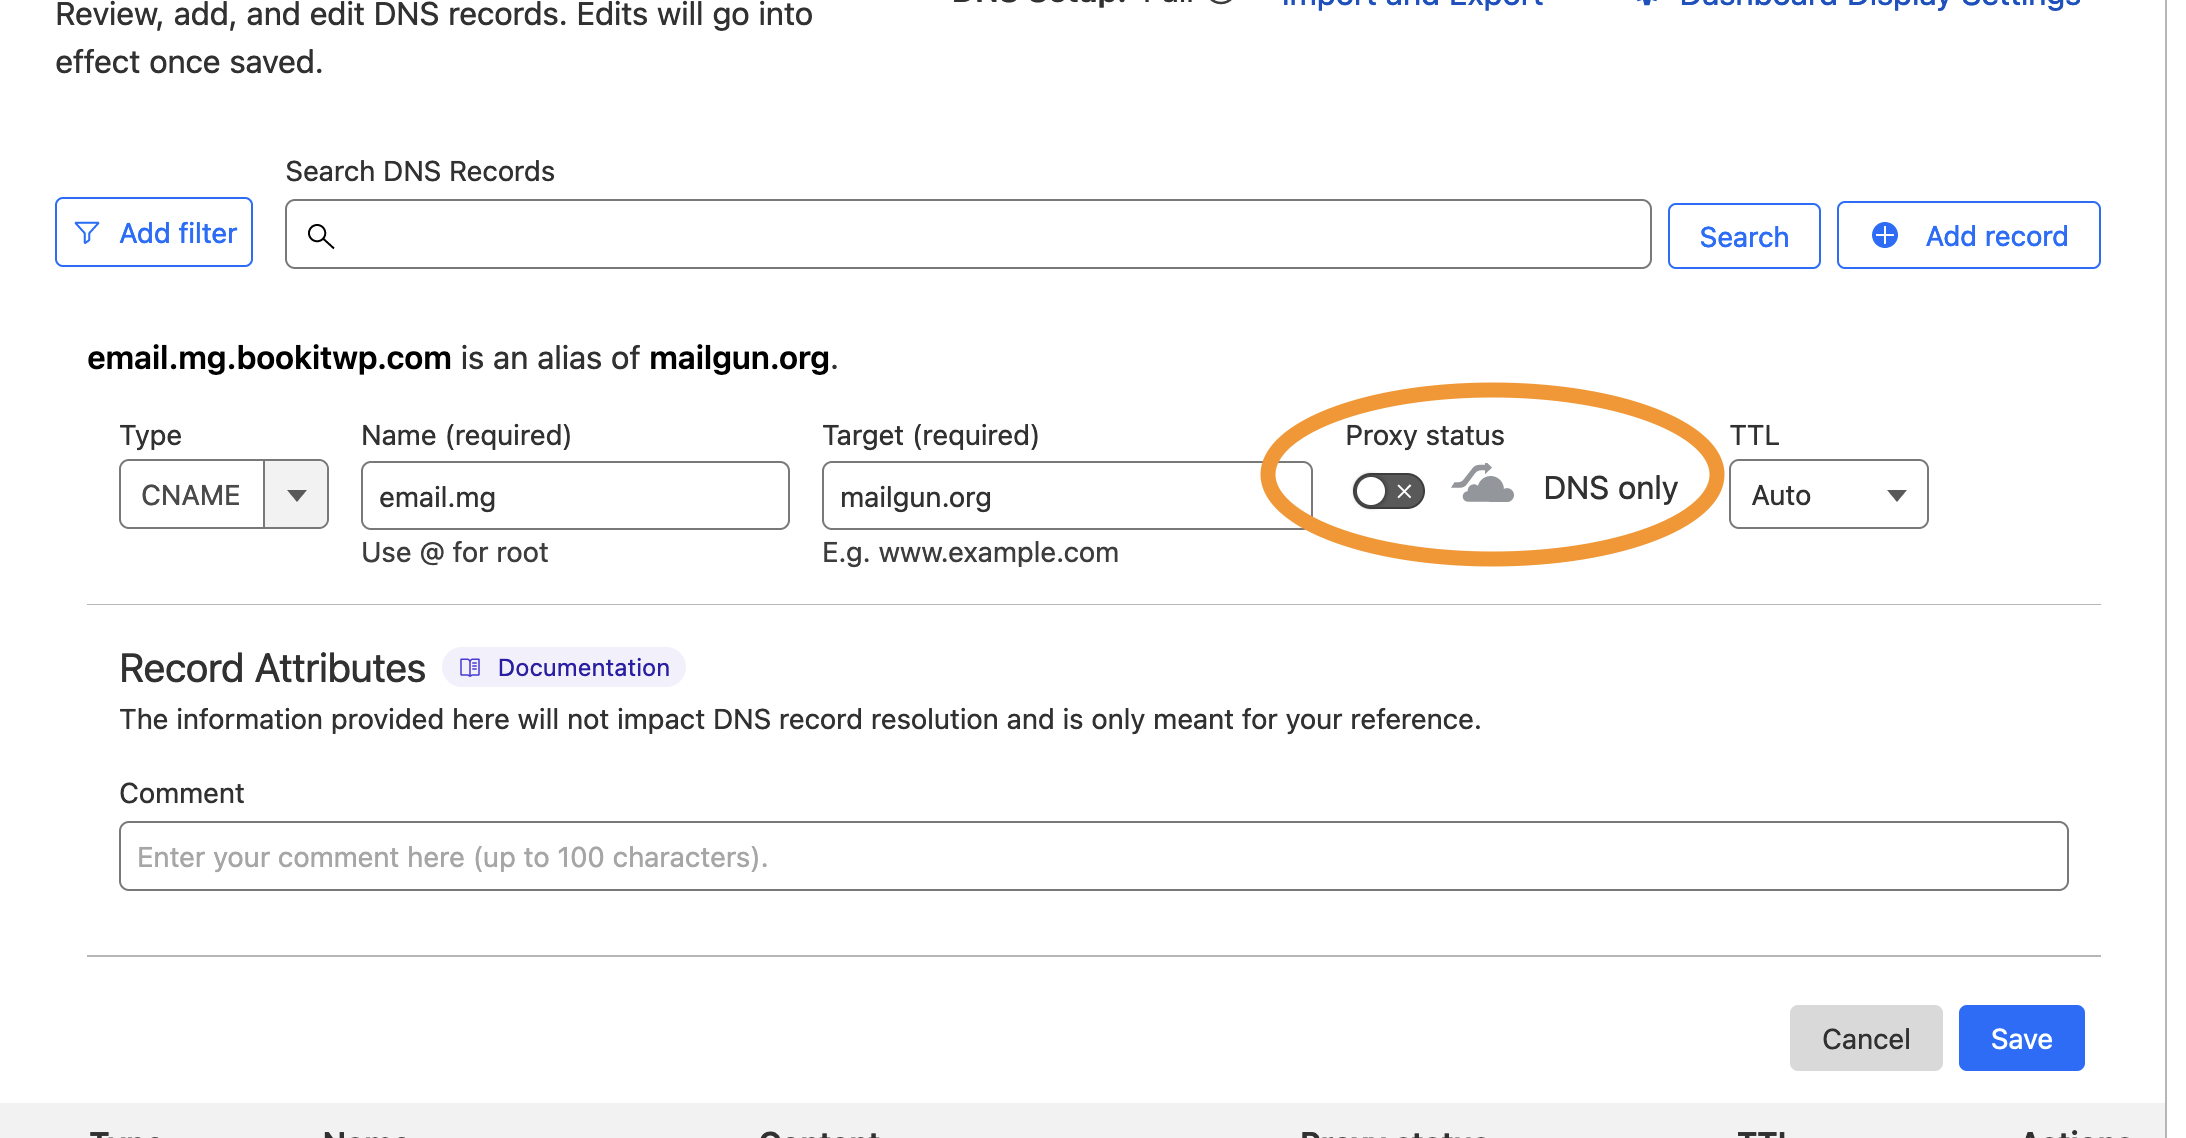Cancel editing the DNS record
Viewport: 2186px width, 1138px height.
pos(1865,1038)
